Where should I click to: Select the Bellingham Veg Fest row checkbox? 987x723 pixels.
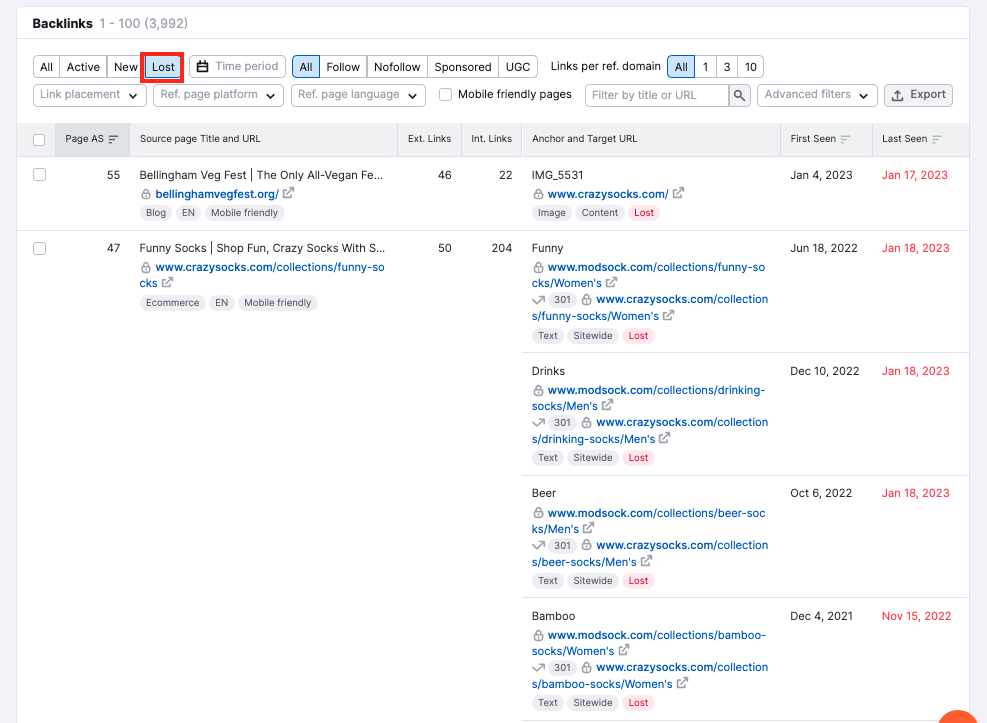click(x=40, y=175)
